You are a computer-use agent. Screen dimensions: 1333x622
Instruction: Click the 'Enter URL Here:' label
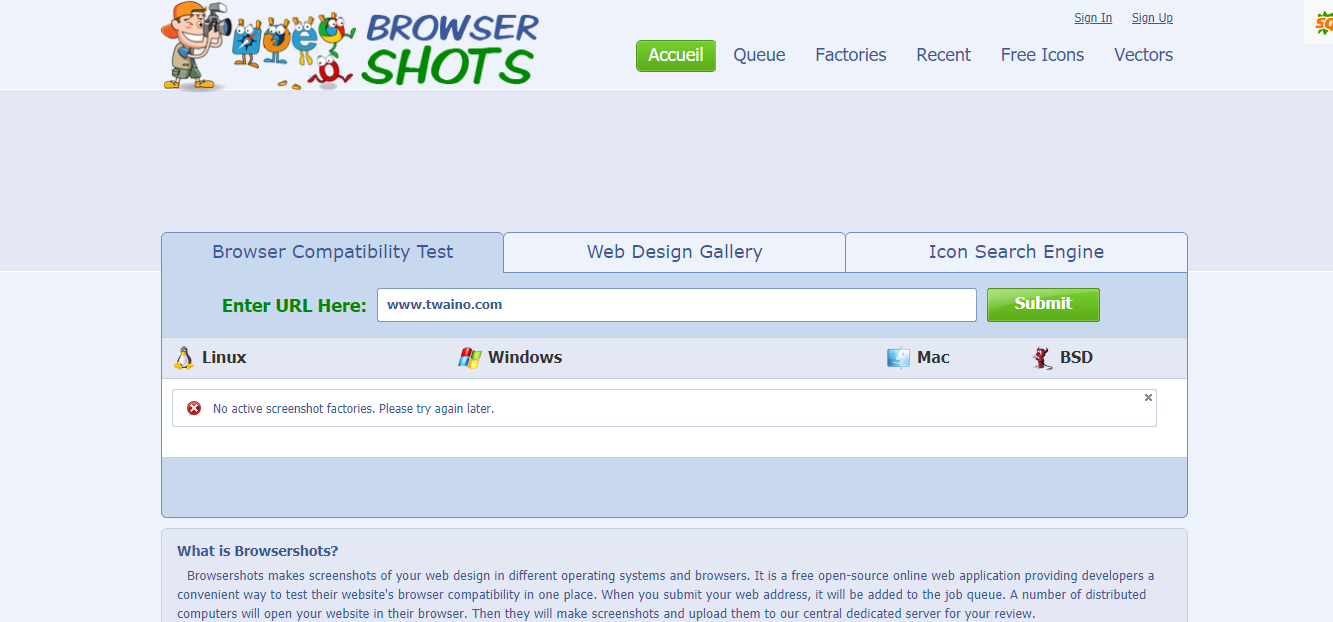click(x=294, y=306)
